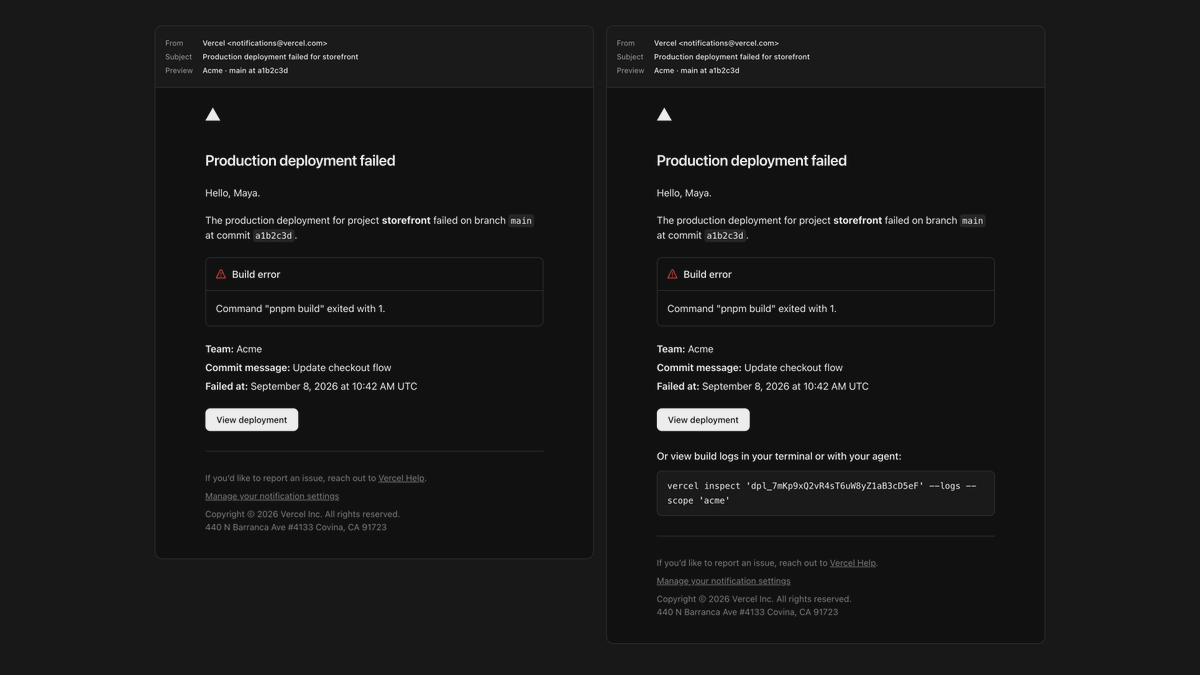Follow the Vercel Help link in the right email
1200x675 pixels.
point(853,563)
